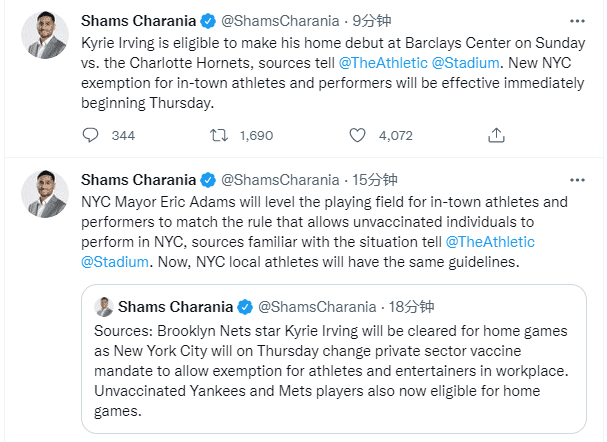This screenshot has height=442, width=607.
Task: Click the 15分钟 timestamp on the second tweet
Action: tap(372, 181)
